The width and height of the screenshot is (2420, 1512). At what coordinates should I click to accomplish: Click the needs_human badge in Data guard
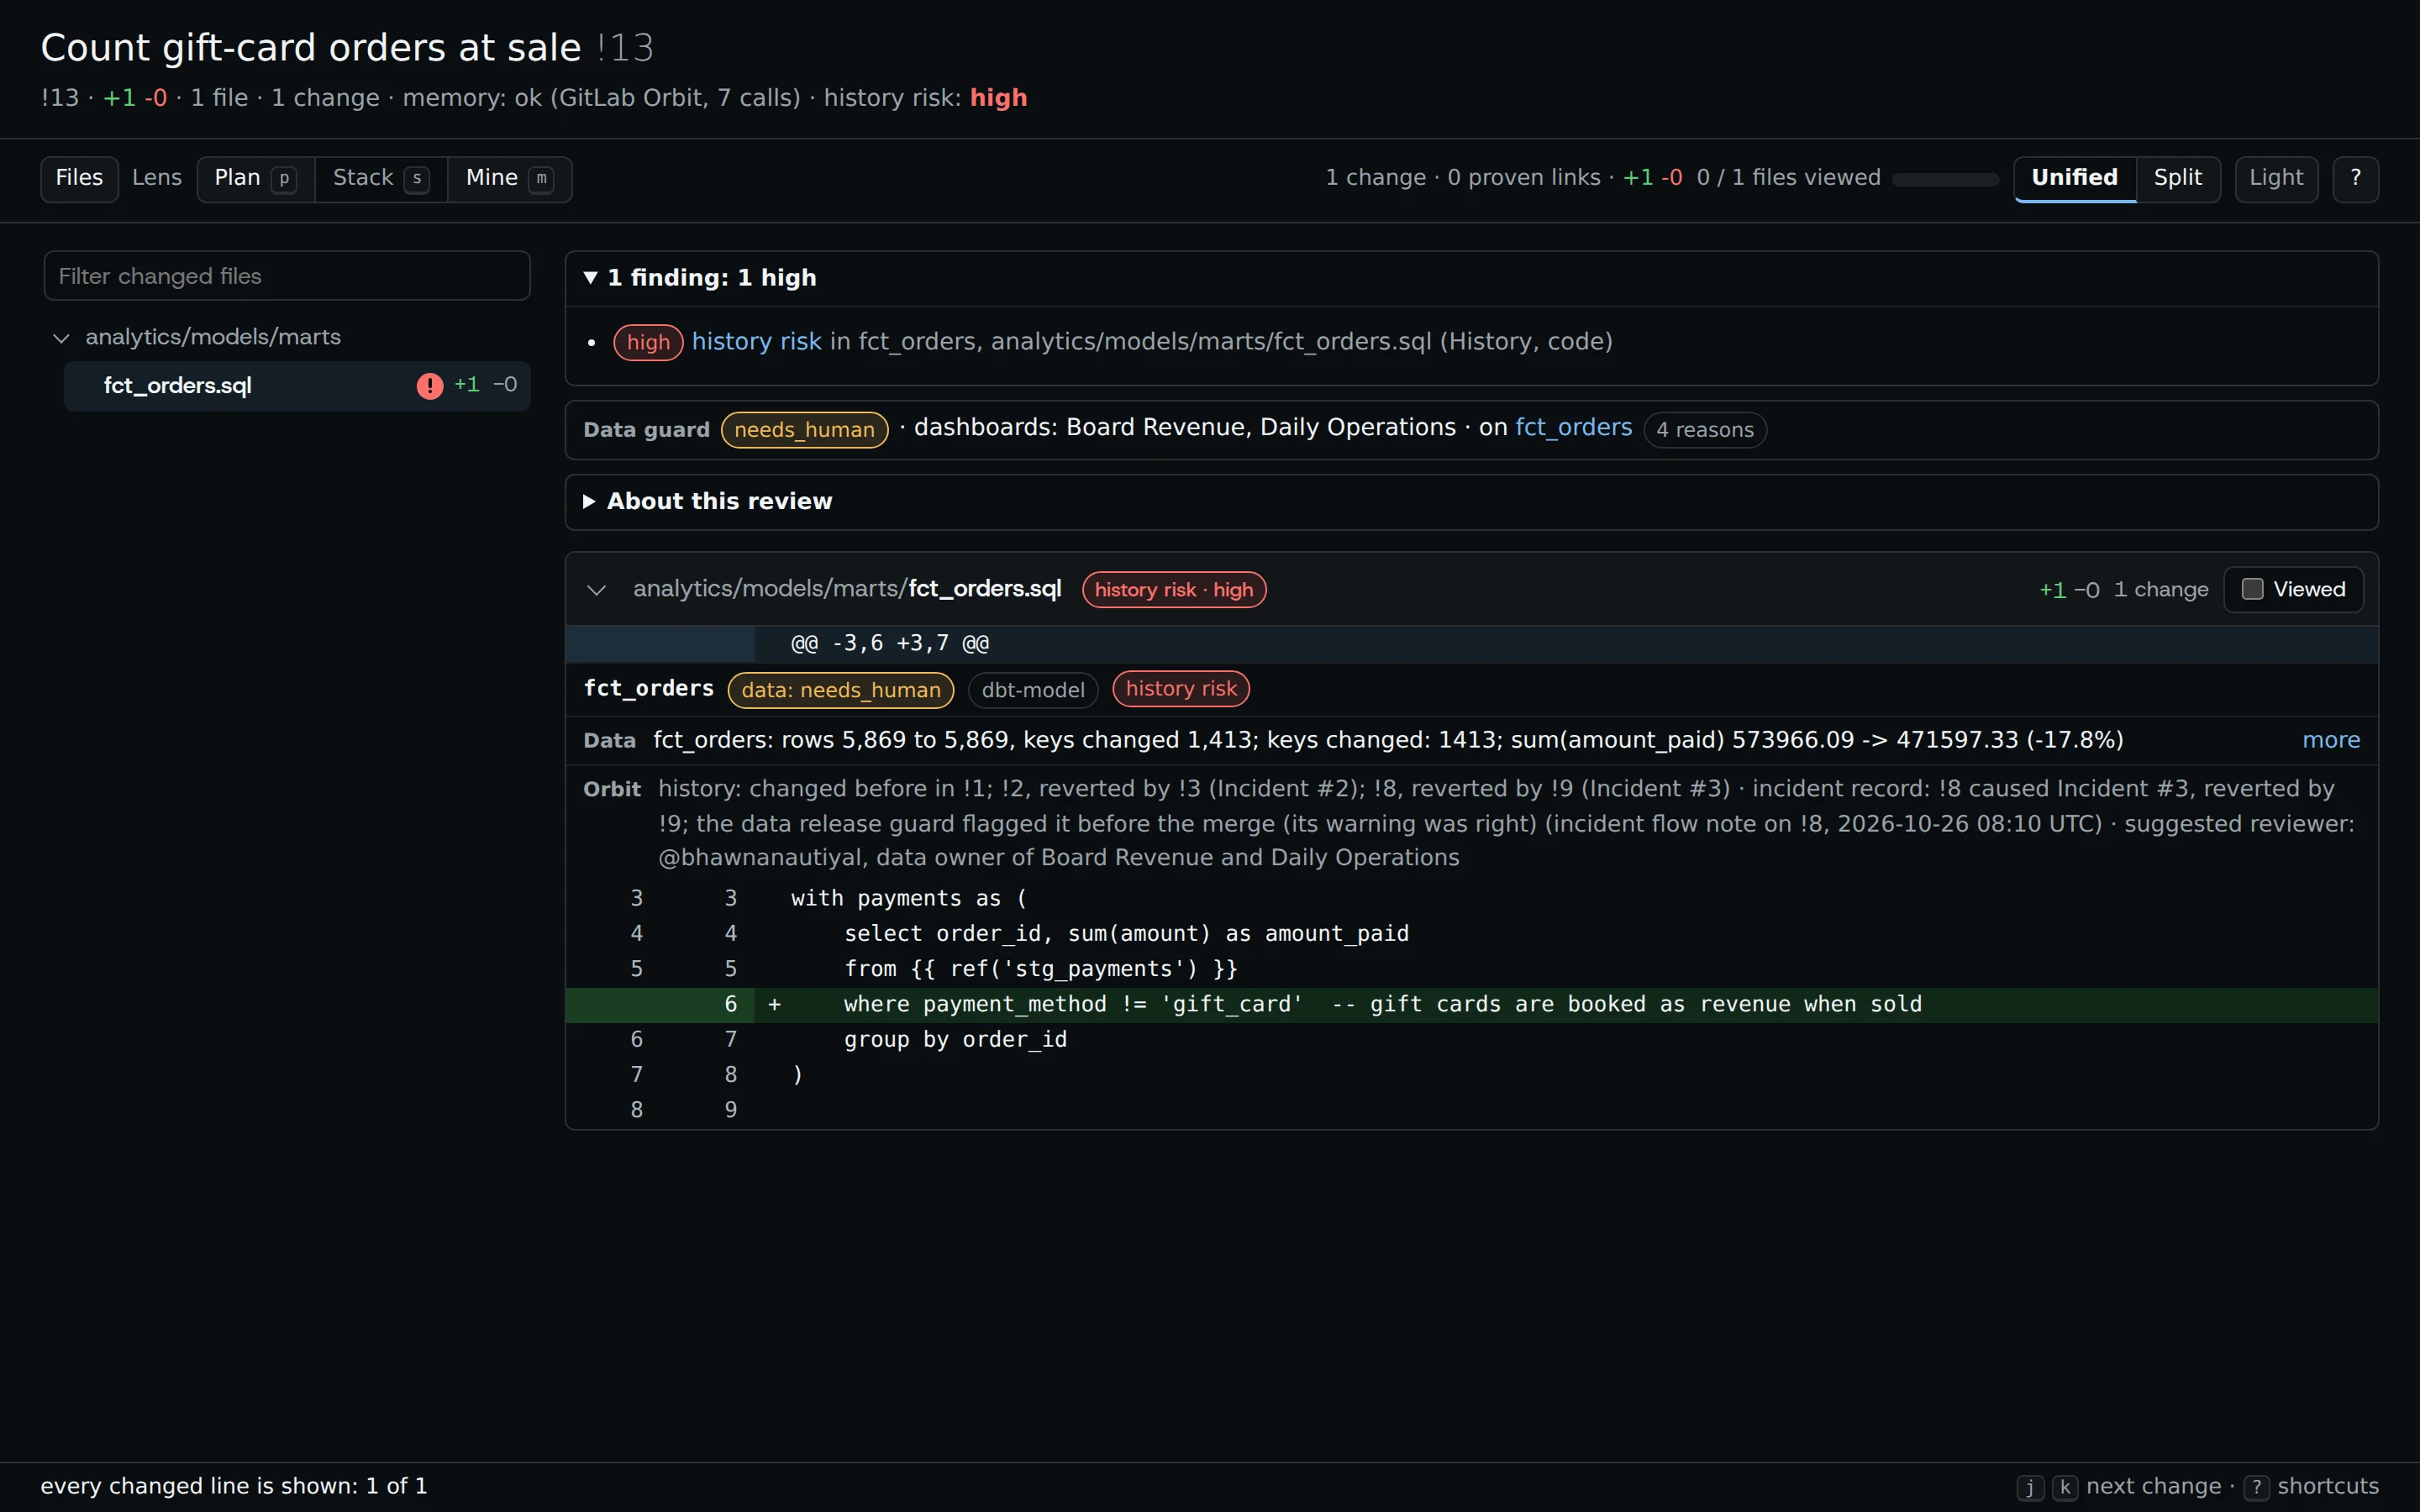pyautogui.click(x=804, y=430)
